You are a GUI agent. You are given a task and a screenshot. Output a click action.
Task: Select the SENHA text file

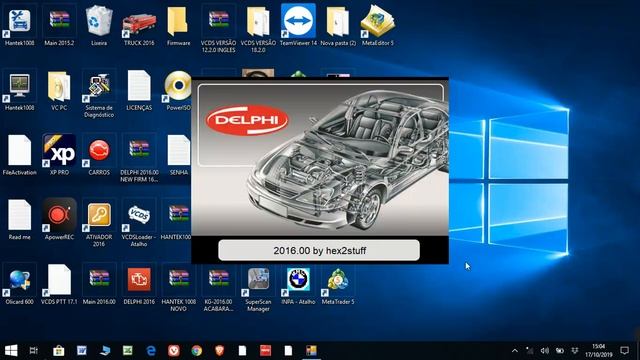[178, 155]
